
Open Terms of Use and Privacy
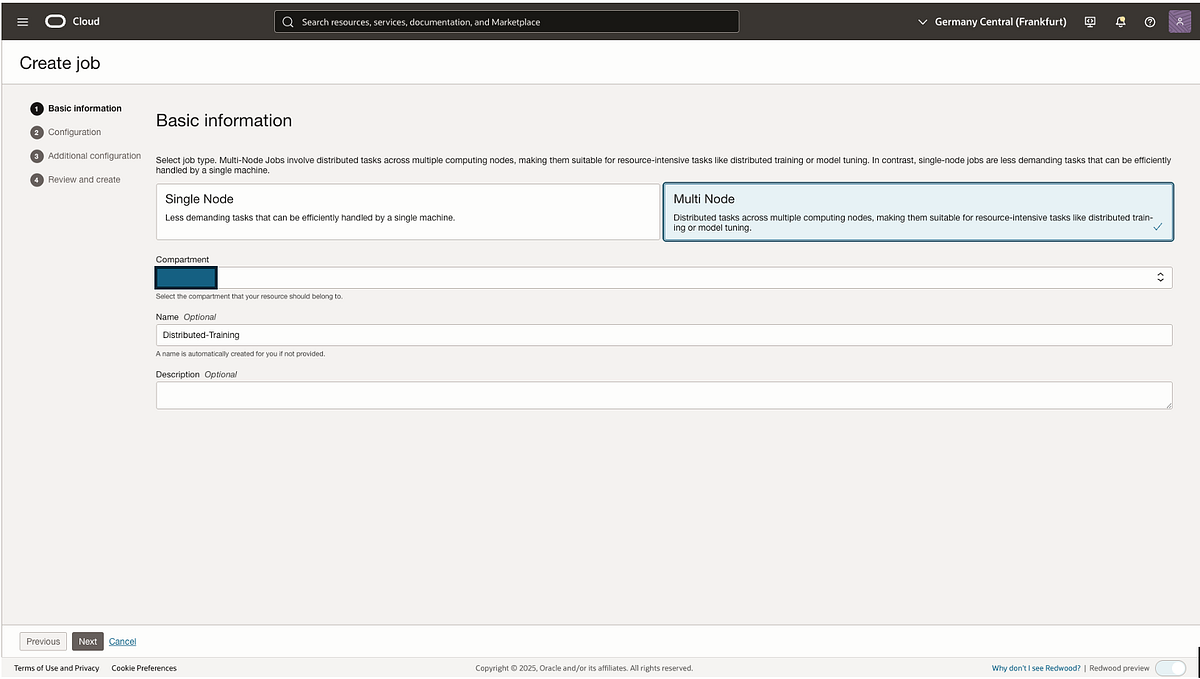pyautogui.click(x=57, y=668)
